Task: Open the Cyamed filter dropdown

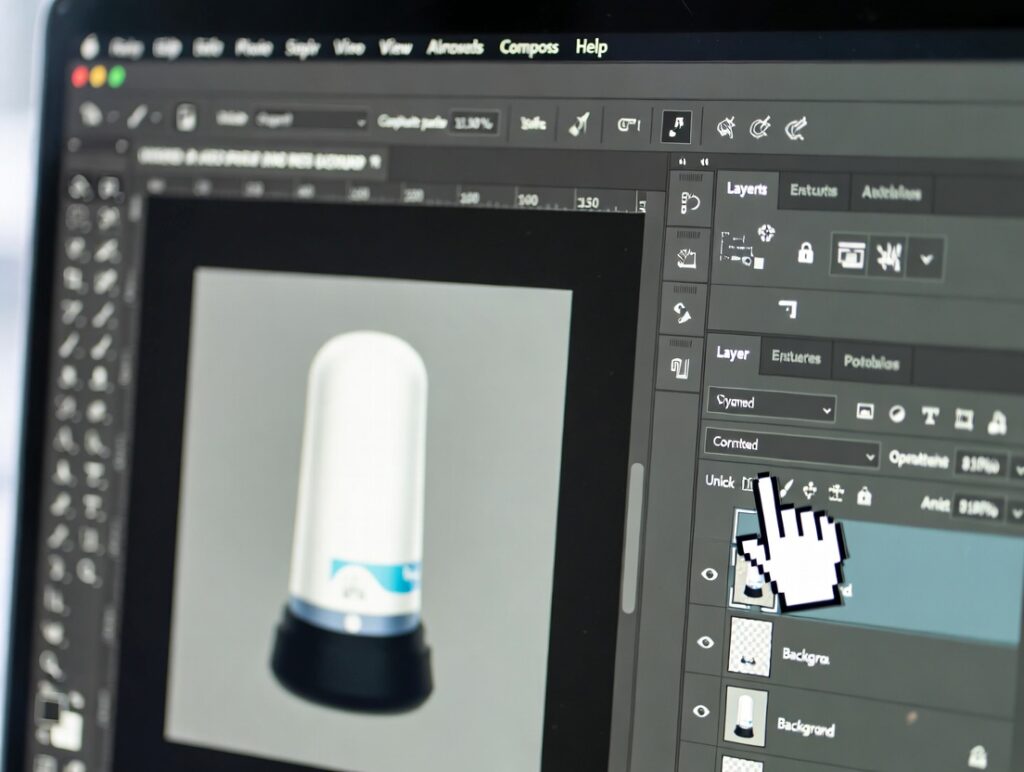Action: [771, 405]
